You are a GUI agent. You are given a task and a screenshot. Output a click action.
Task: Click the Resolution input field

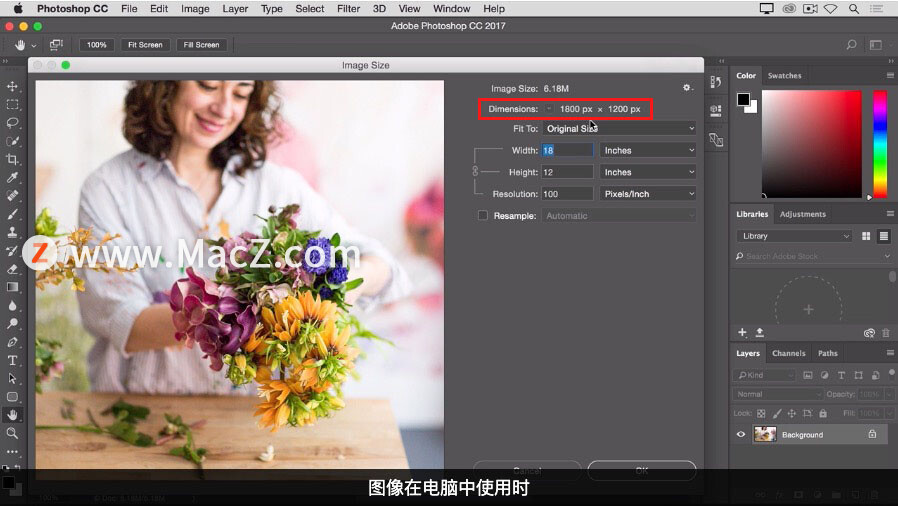pos(567,193)
